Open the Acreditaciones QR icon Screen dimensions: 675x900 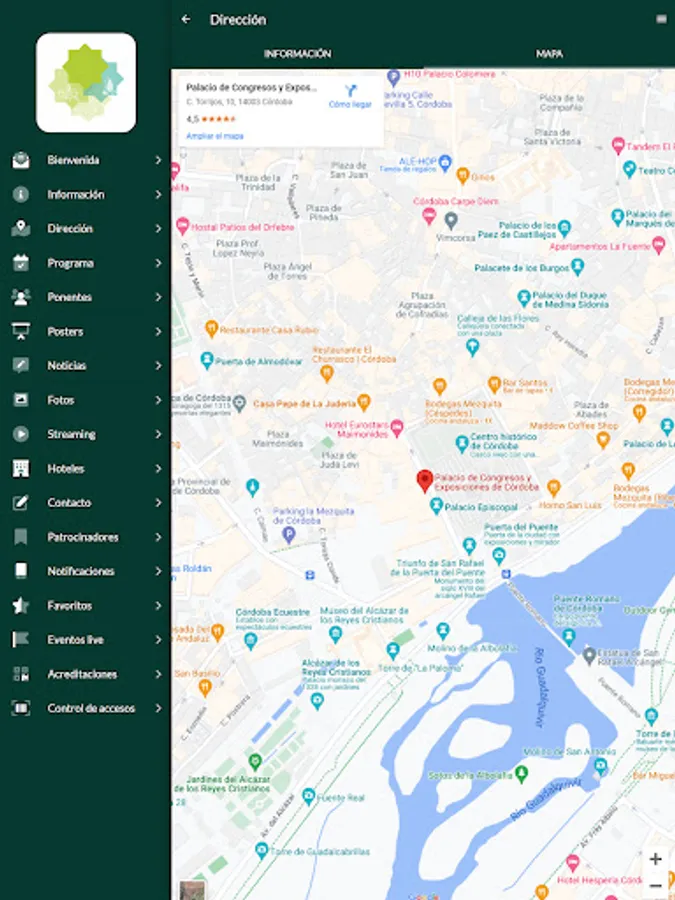click(21, 674)
